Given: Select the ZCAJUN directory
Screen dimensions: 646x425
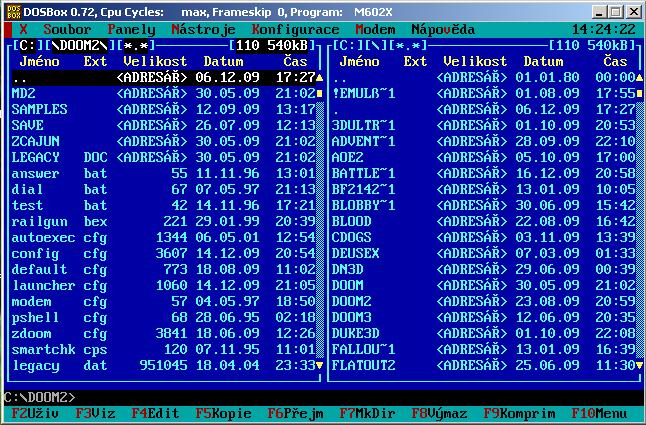Looking at the screenshot, I should tap(164, 141).
